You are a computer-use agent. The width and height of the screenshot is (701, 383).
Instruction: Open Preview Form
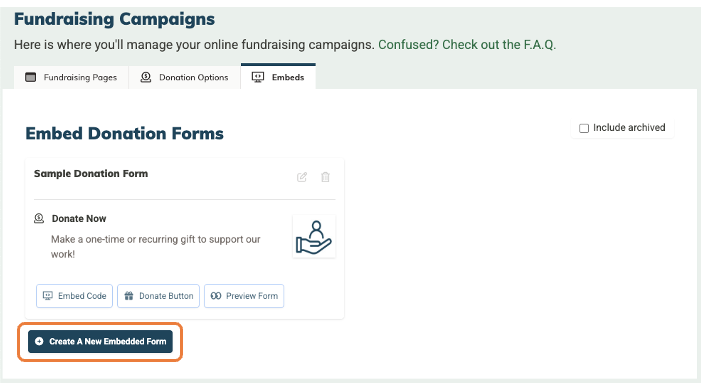pyautogui.click(x=244, y=296)
